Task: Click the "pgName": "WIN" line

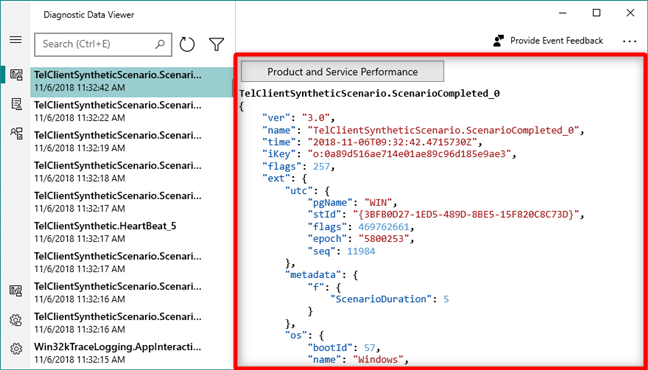Action: 353,203
